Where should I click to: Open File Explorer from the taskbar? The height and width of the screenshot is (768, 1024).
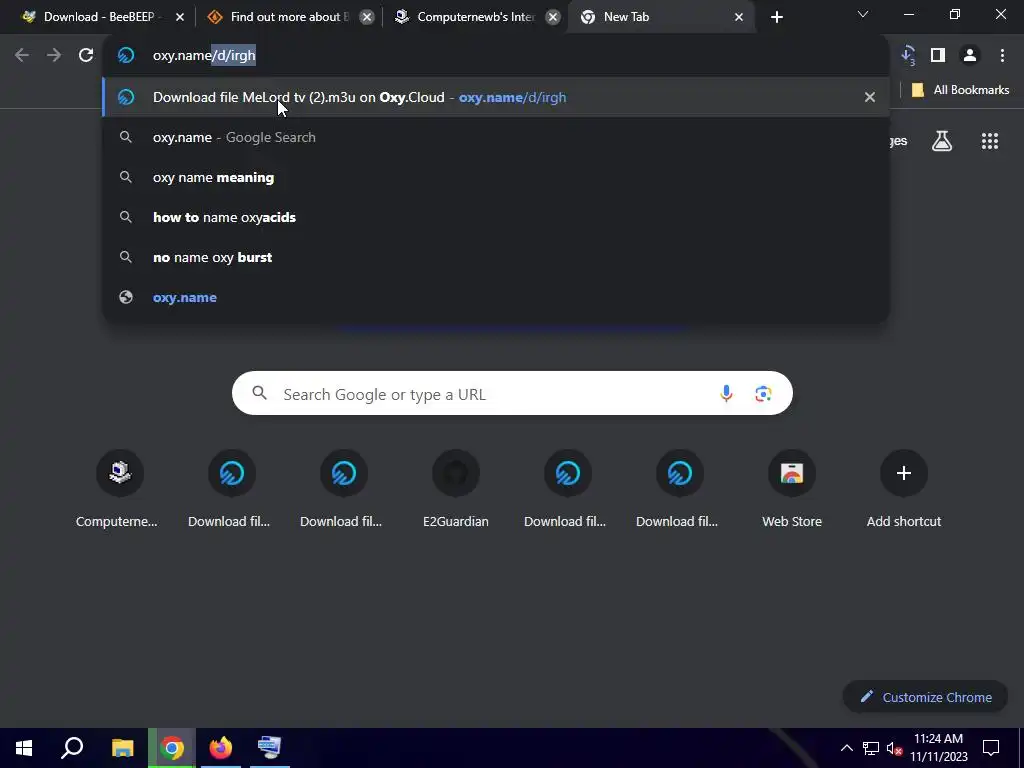122,748
